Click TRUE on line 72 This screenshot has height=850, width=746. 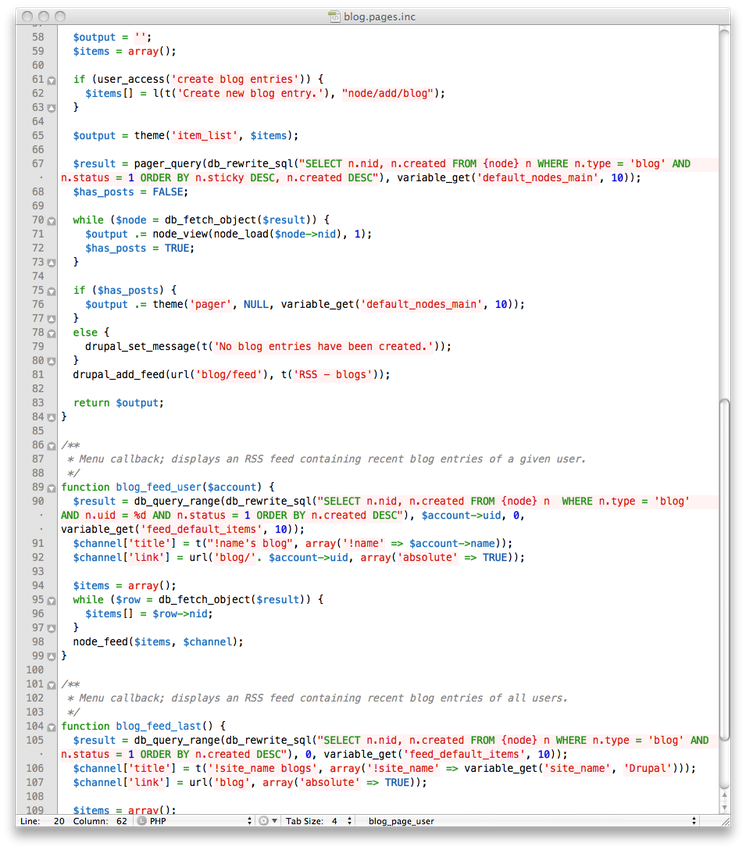pyautogui.click(x=177, y=248)
